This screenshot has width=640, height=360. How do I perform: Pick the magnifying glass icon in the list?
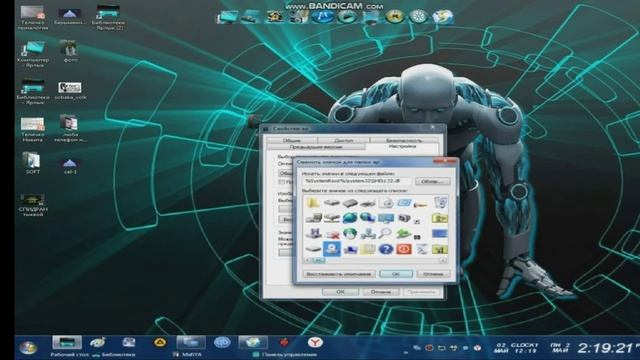(384, 233)
